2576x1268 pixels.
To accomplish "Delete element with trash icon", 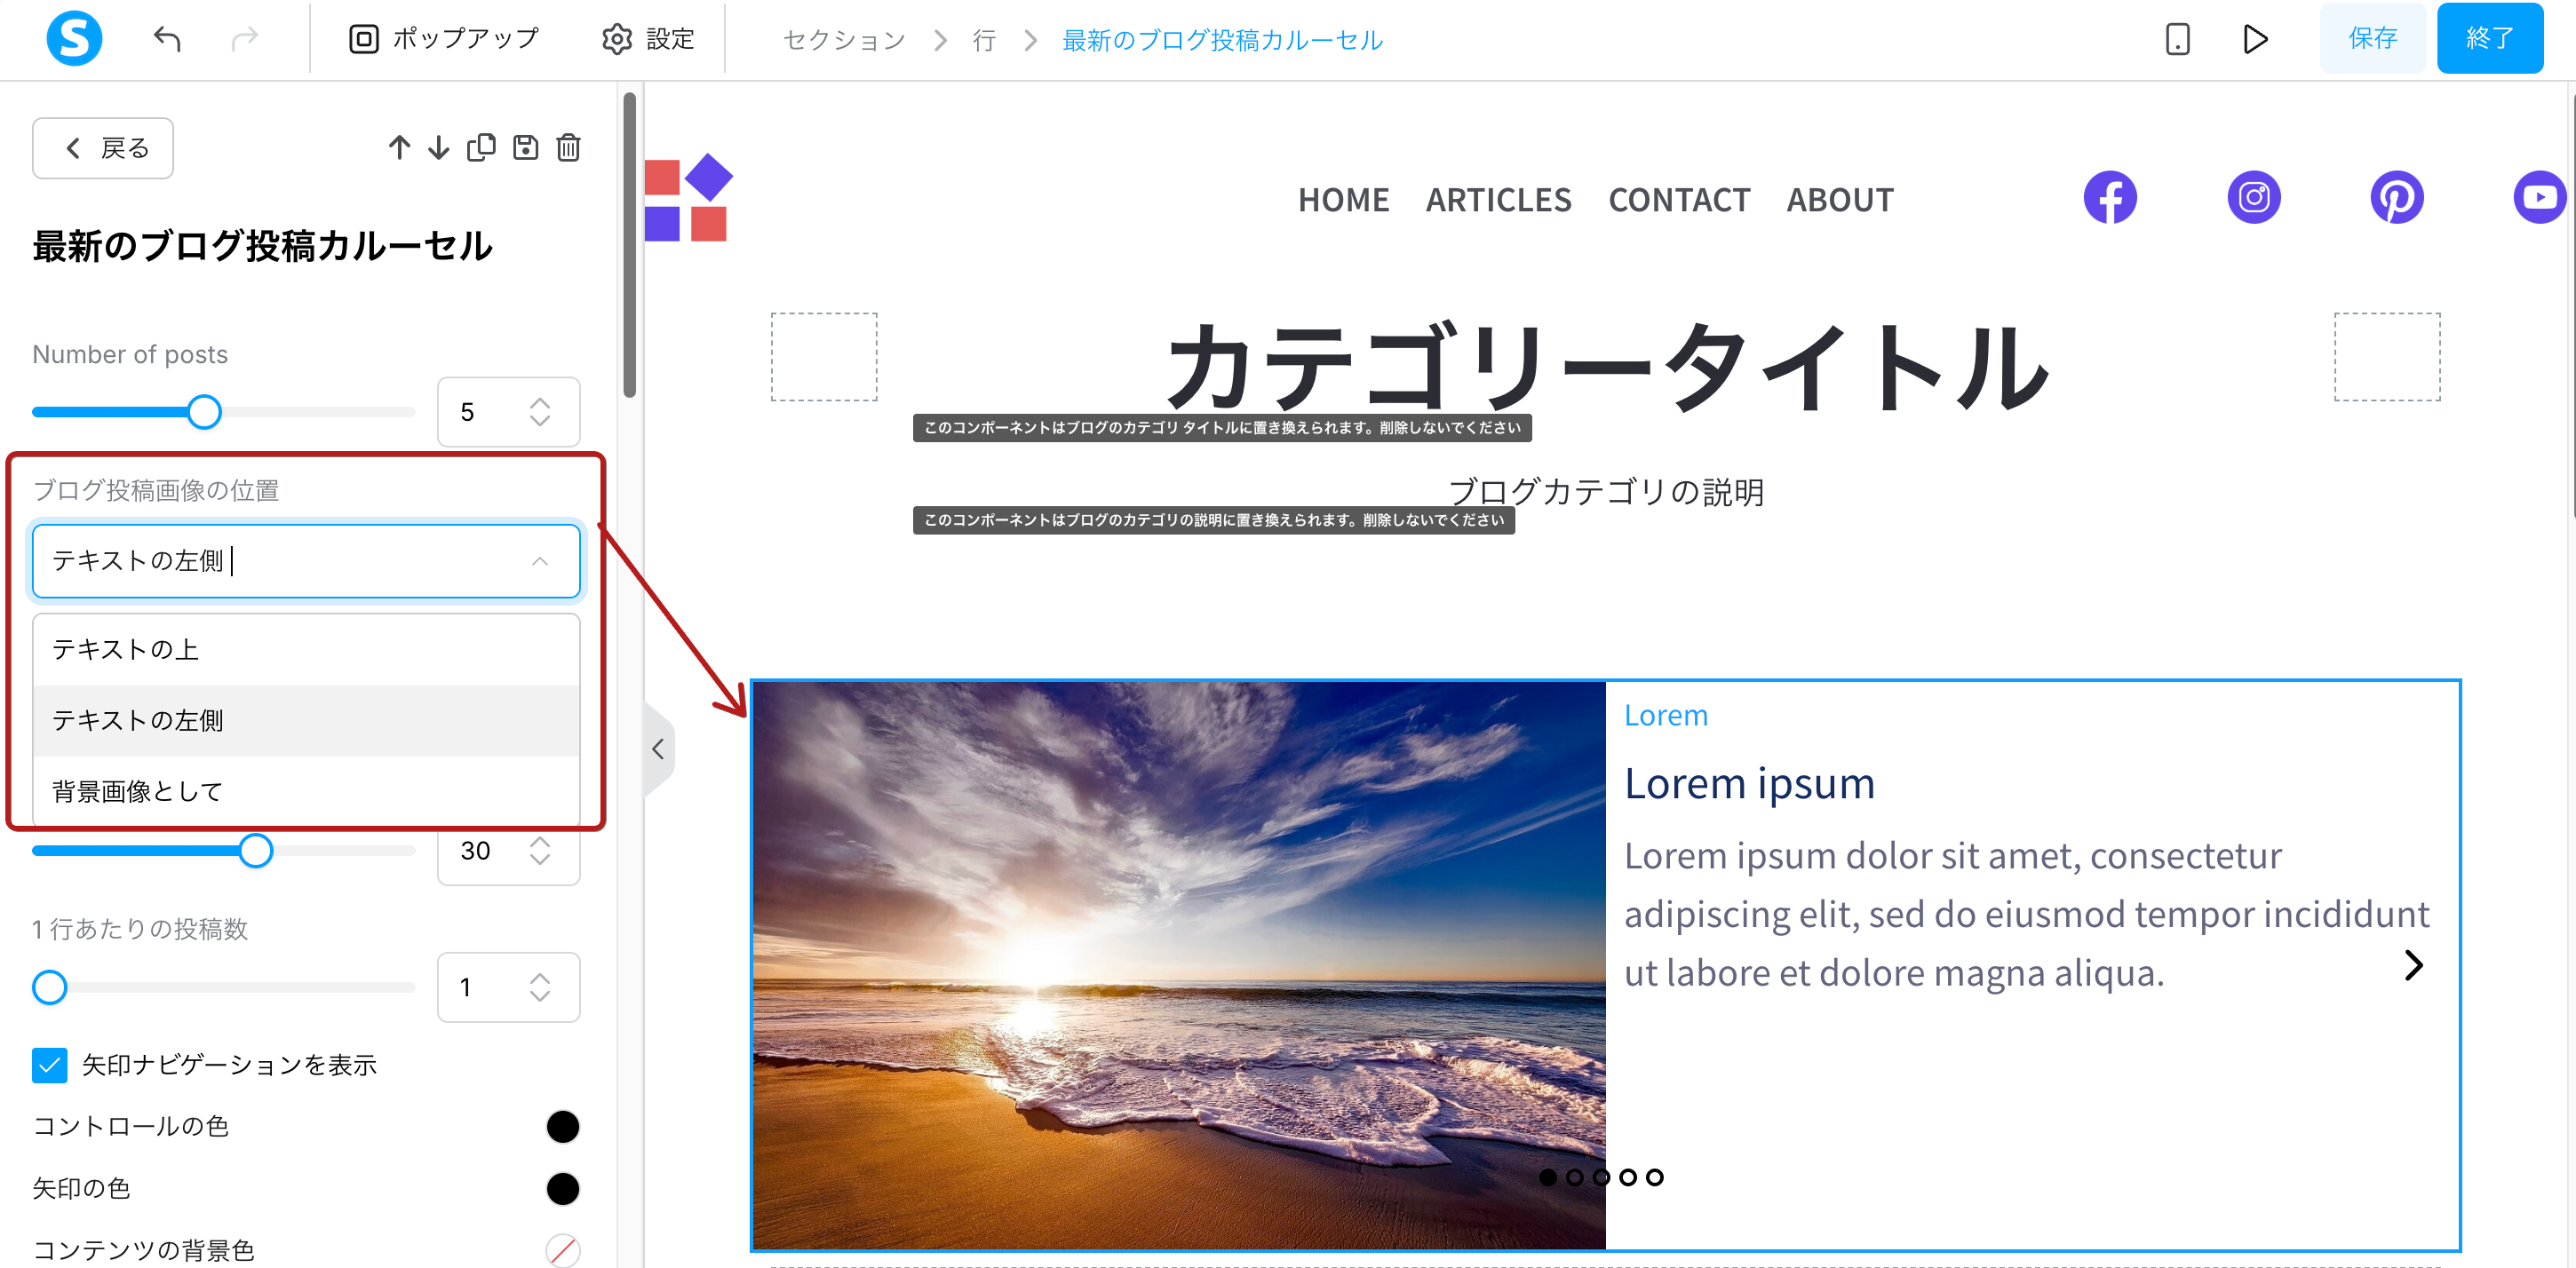I will (x=568, y=148).
